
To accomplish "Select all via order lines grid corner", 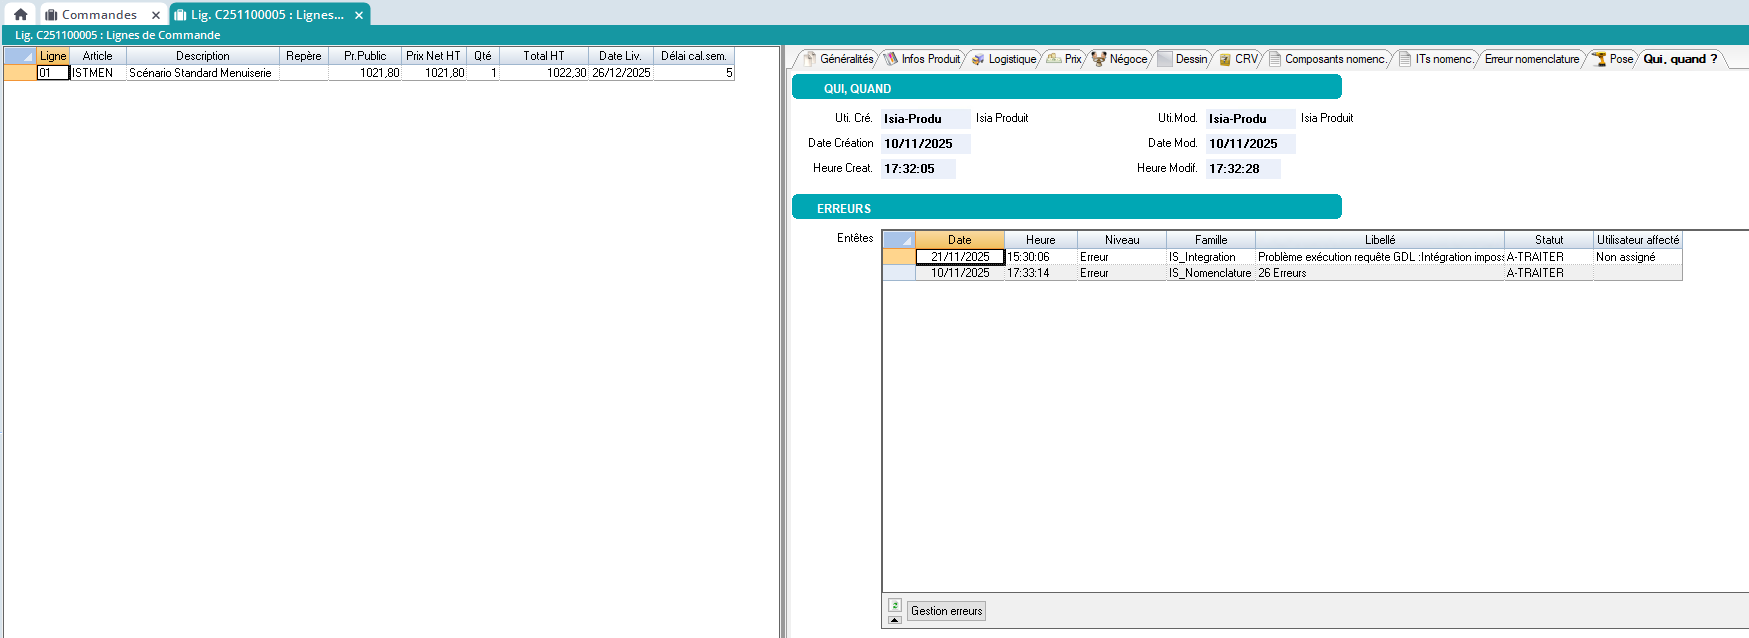I will click(20, 56).
